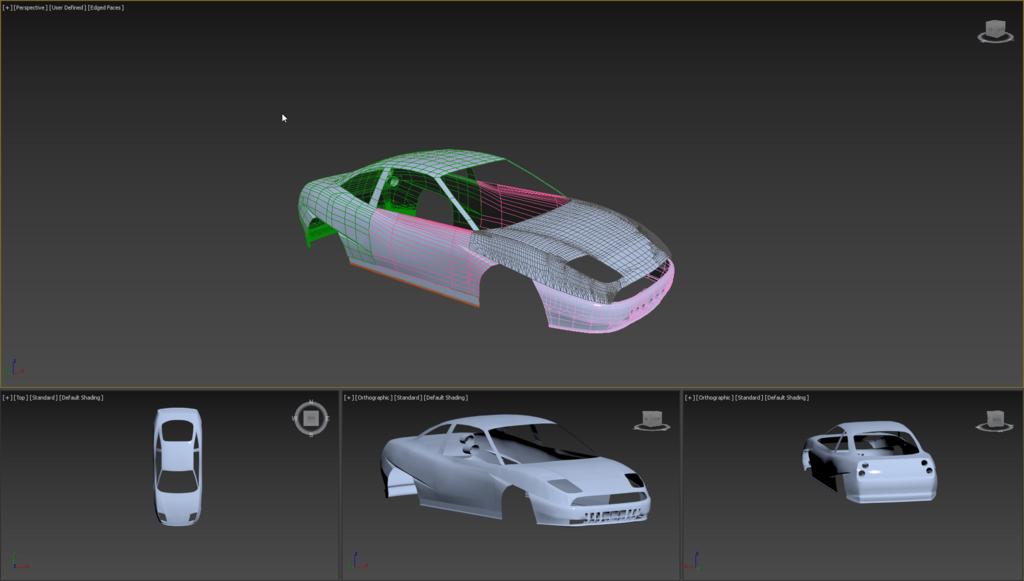Open the Top view label menu

point(21,398)
